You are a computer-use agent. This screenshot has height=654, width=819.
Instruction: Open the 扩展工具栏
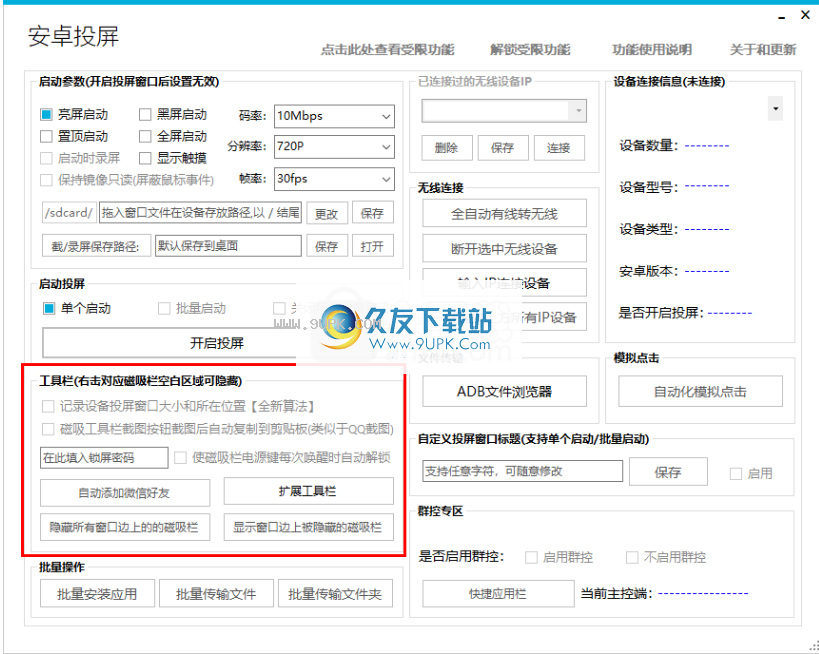(309, 491)
